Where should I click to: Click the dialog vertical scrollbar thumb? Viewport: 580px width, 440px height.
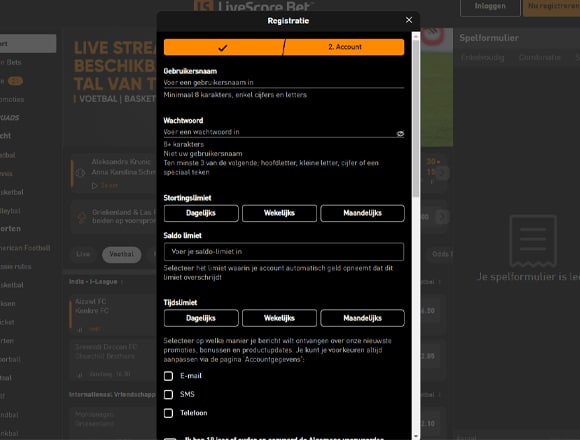point(416,118)
